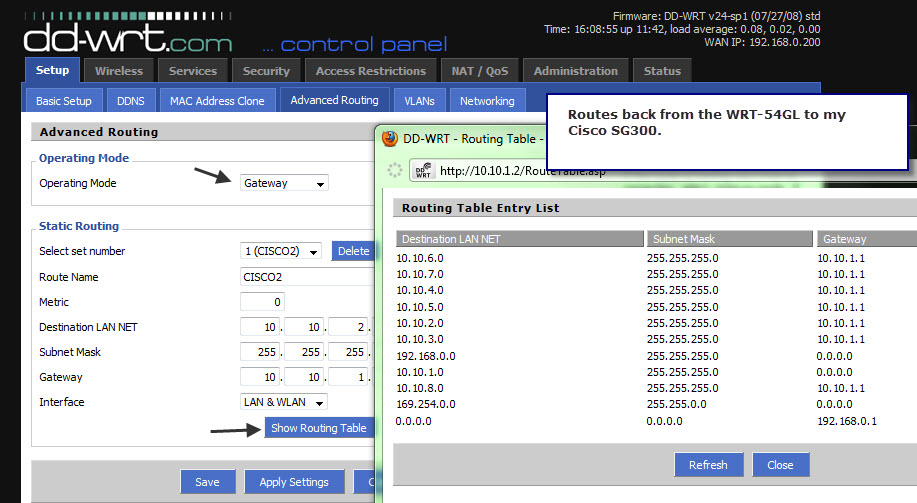The image size is (917, 503).
Task: Click second octet of Destination LAN NET
Action: pyautogui.click(x=304, y=327)
